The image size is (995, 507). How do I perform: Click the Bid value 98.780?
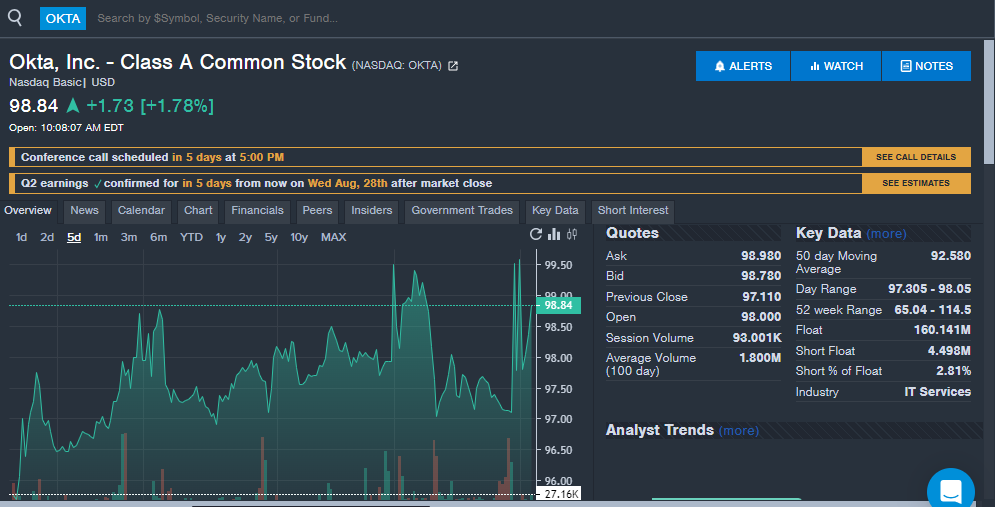761,276
